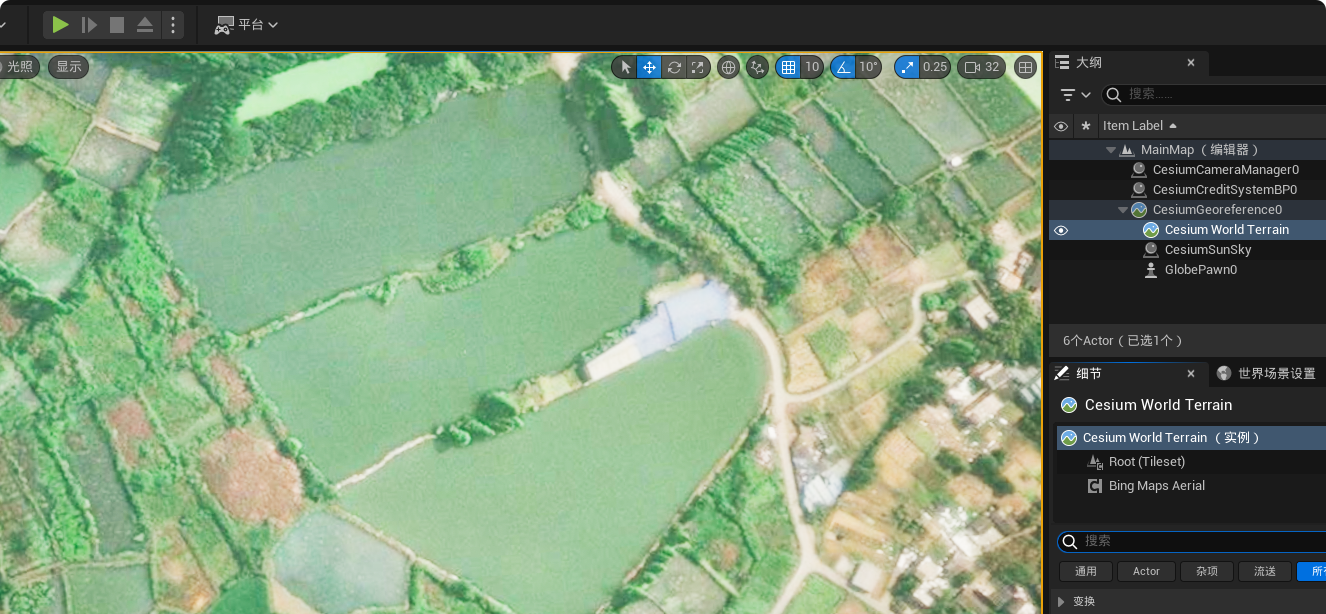Click the Actor filter button
Viewport: 1326px width, 614px height.
click(x=1146, y=571)
